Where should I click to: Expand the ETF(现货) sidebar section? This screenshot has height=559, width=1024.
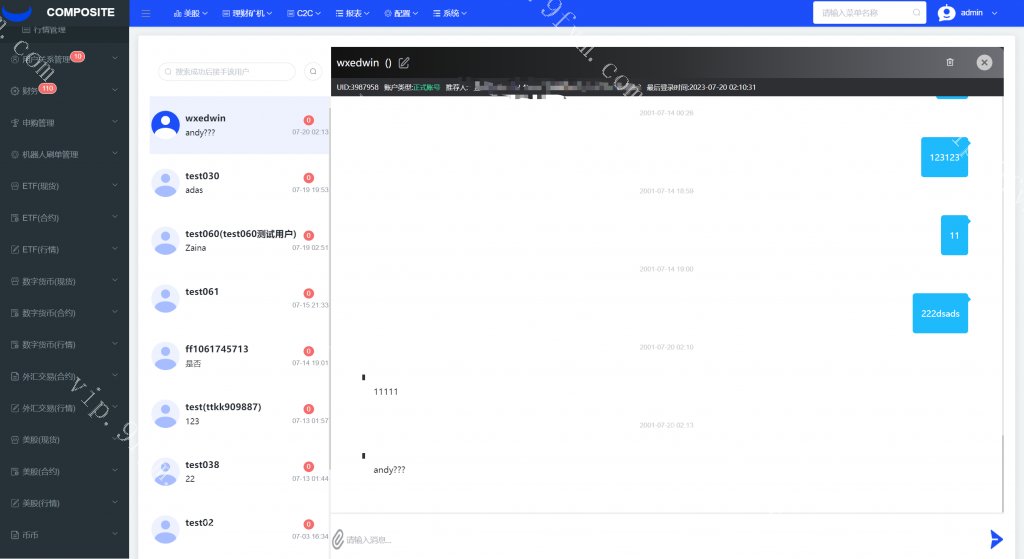point(64,186)
